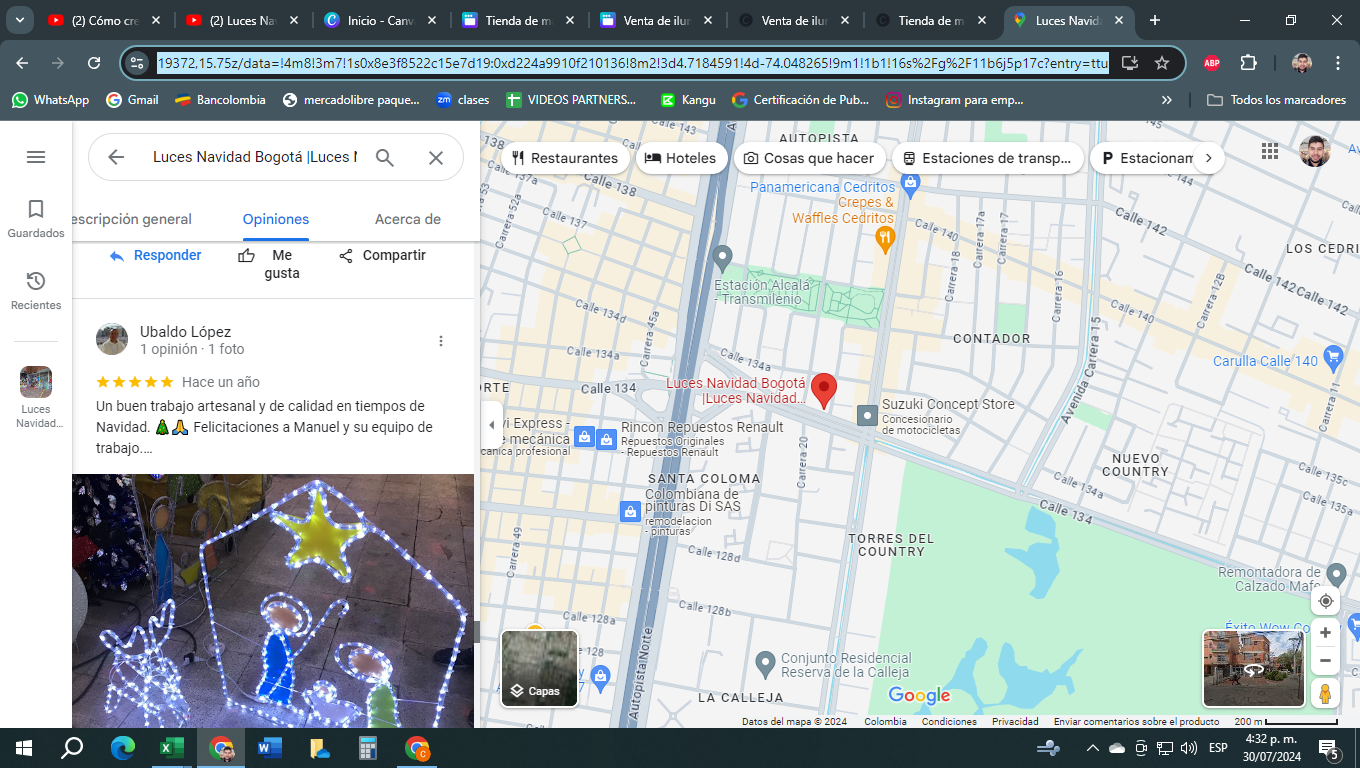Open Google apps grid icon

1270,151
